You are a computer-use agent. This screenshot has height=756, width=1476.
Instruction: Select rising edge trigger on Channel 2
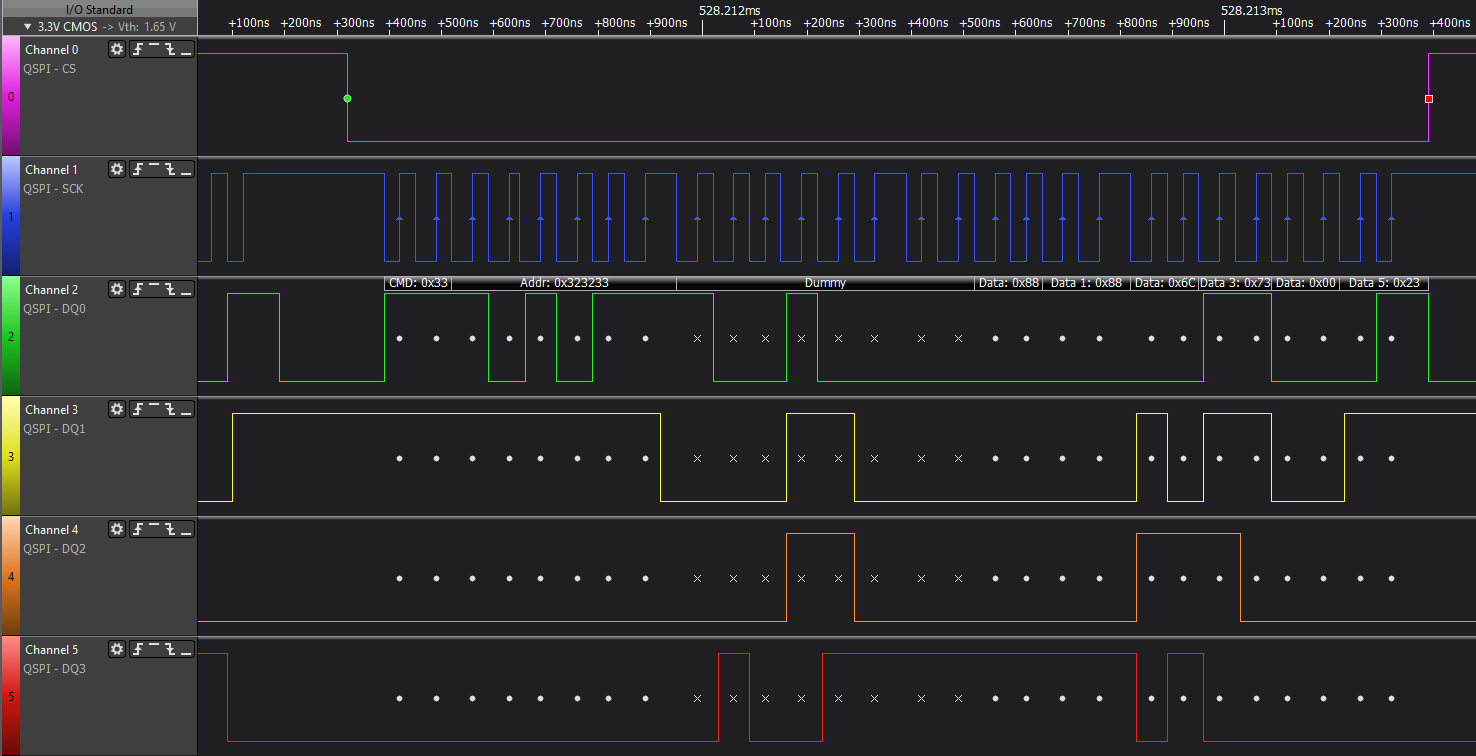[x=138, y=290]
